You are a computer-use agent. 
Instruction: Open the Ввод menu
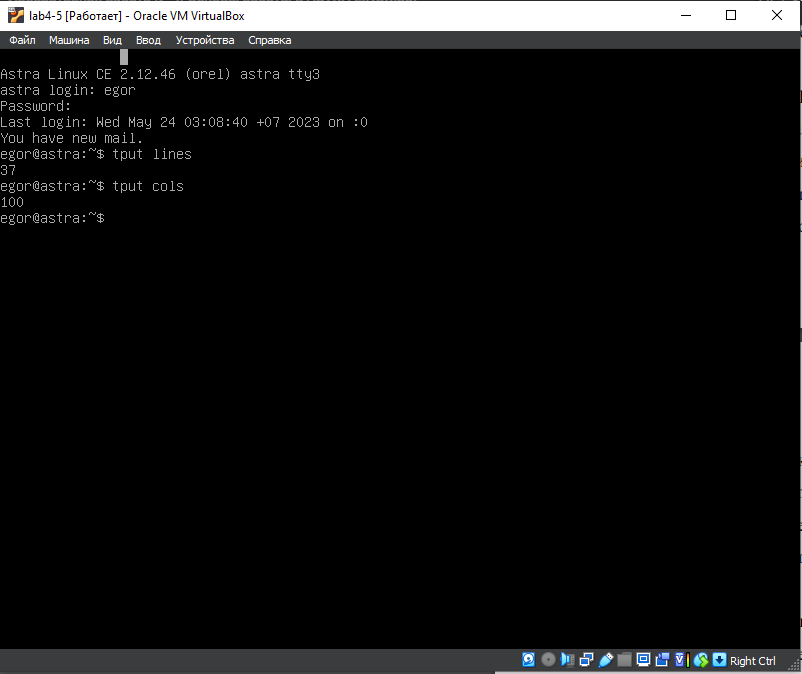(x=148, y=40)
